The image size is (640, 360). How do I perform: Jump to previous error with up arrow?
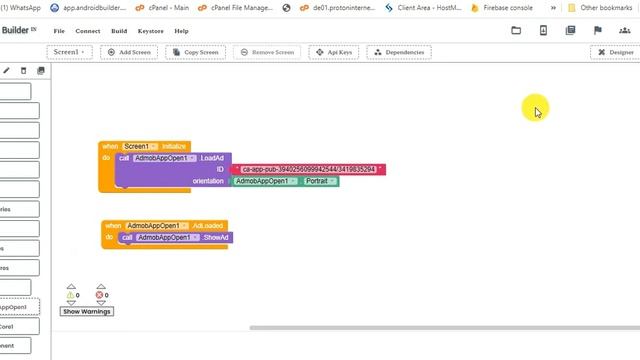101,287
